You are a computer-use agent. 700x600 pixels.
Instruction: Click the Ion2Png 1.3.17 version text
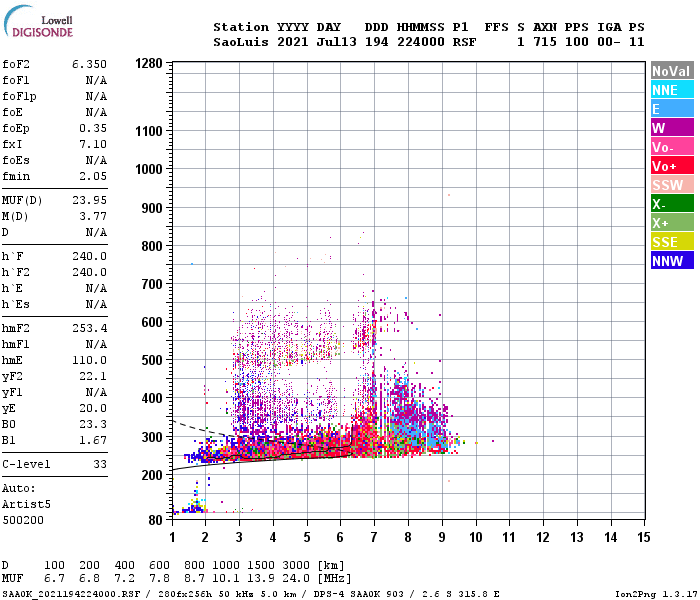tap(656, 594)
